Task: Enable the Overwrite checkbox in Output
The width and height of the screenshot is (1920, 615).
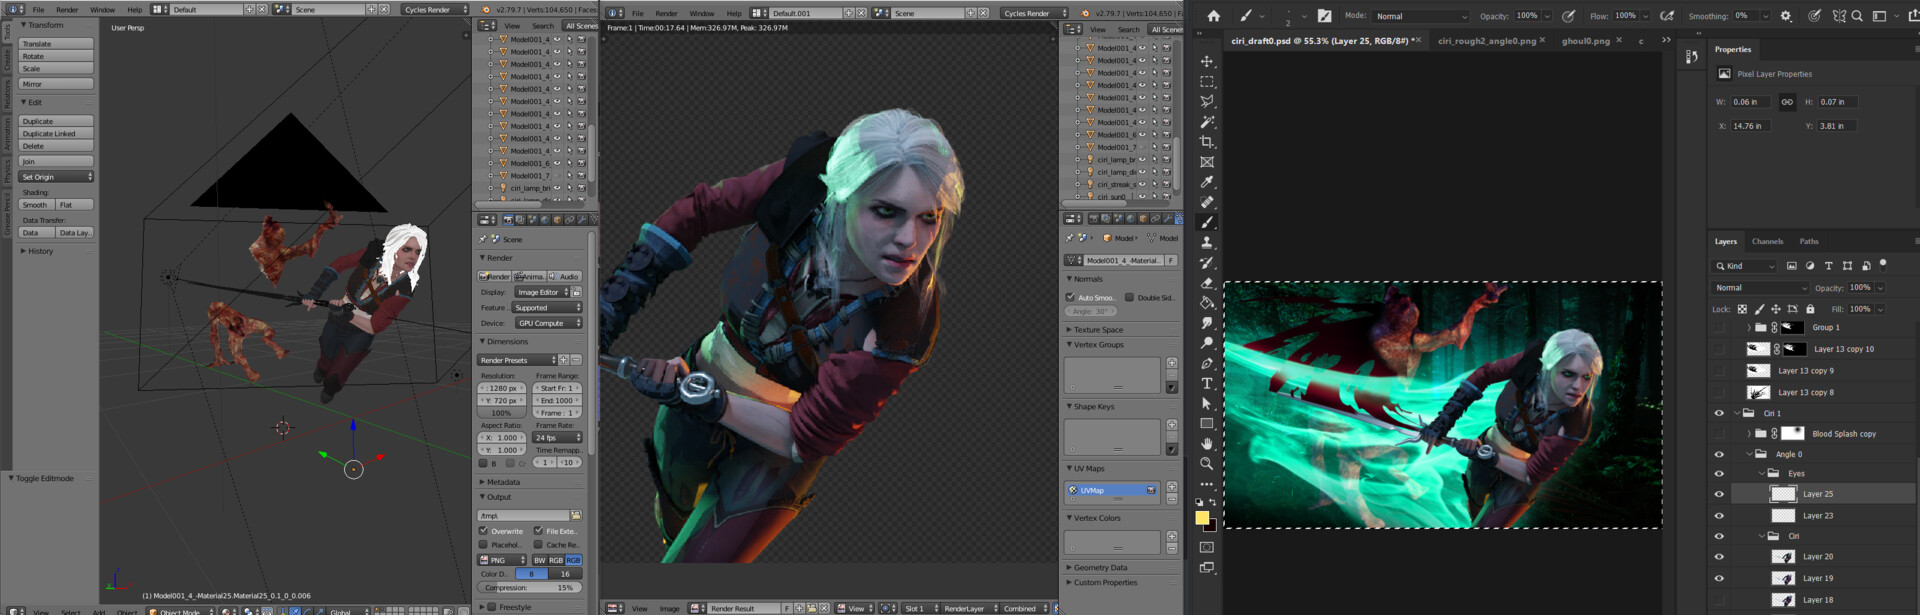Action: [484, 531]
